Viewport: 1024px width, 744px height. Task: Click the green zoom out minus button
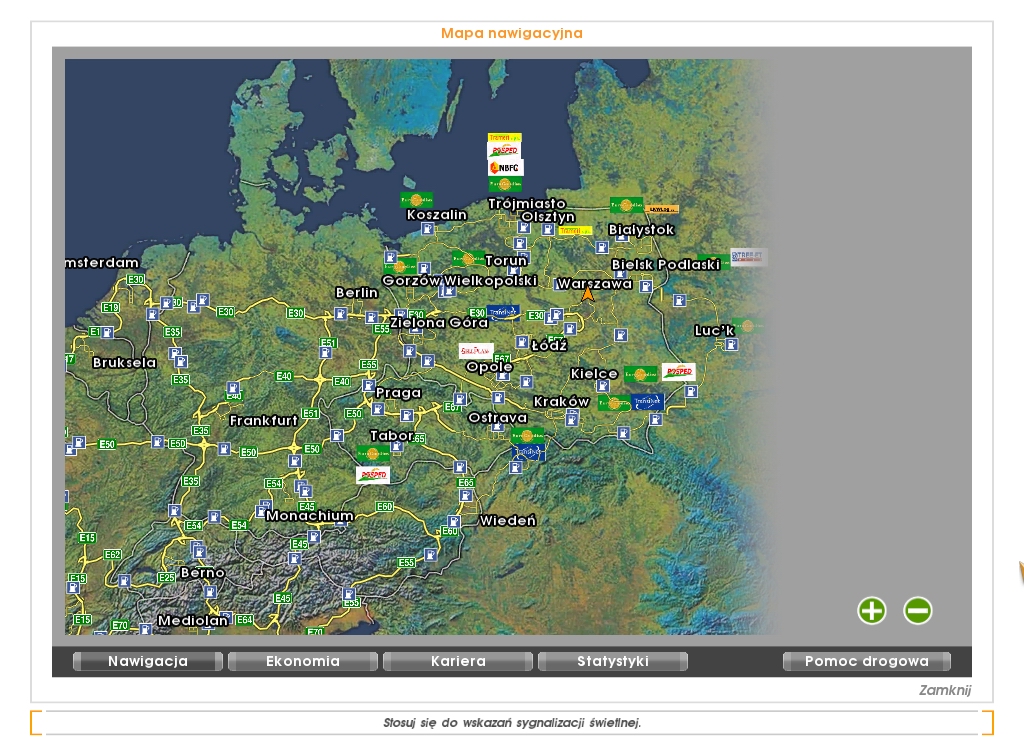[x=917, y=610]
